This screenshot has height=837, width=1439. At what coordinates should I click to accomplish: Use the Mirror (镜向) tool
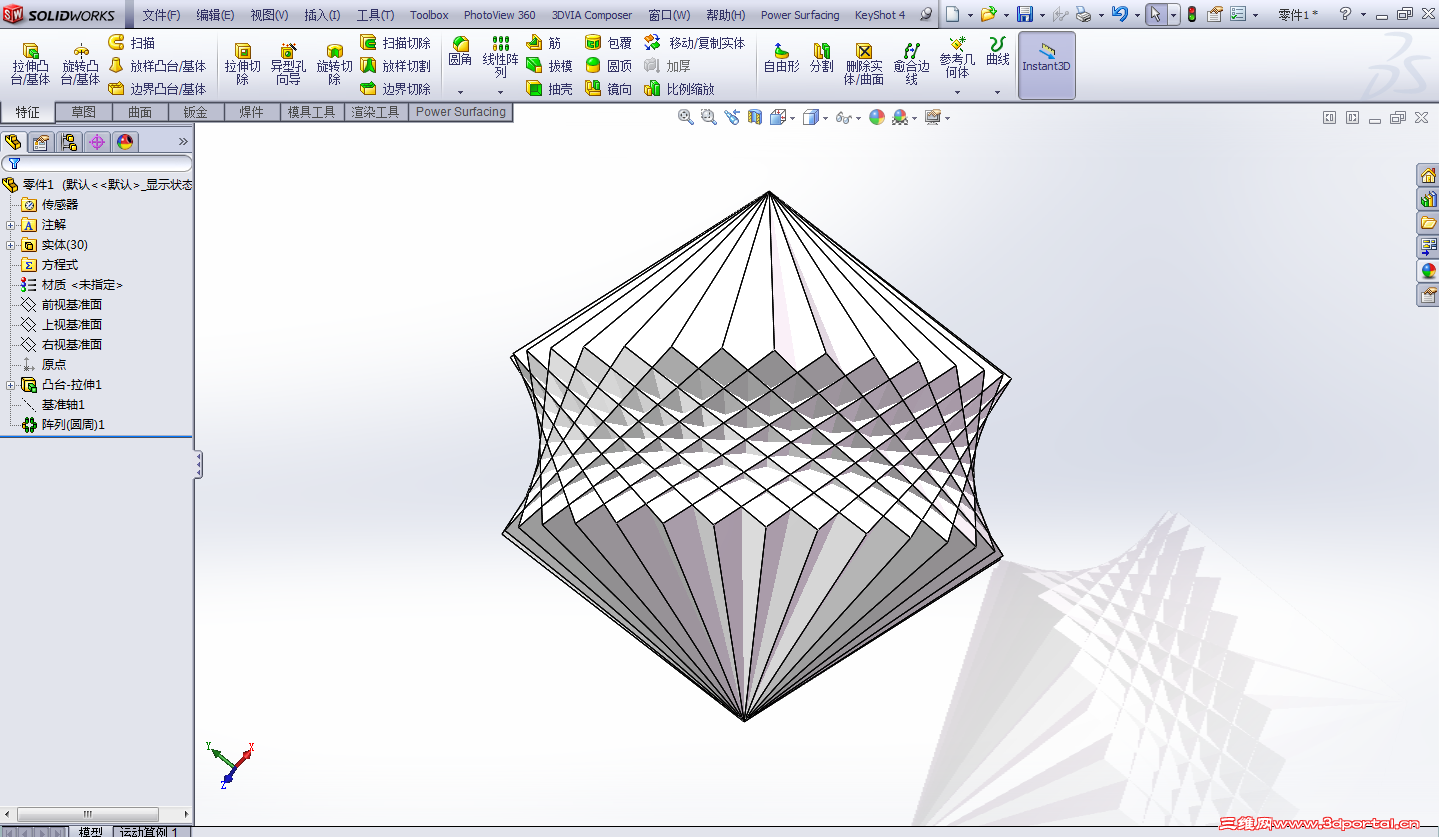[608, 89]
